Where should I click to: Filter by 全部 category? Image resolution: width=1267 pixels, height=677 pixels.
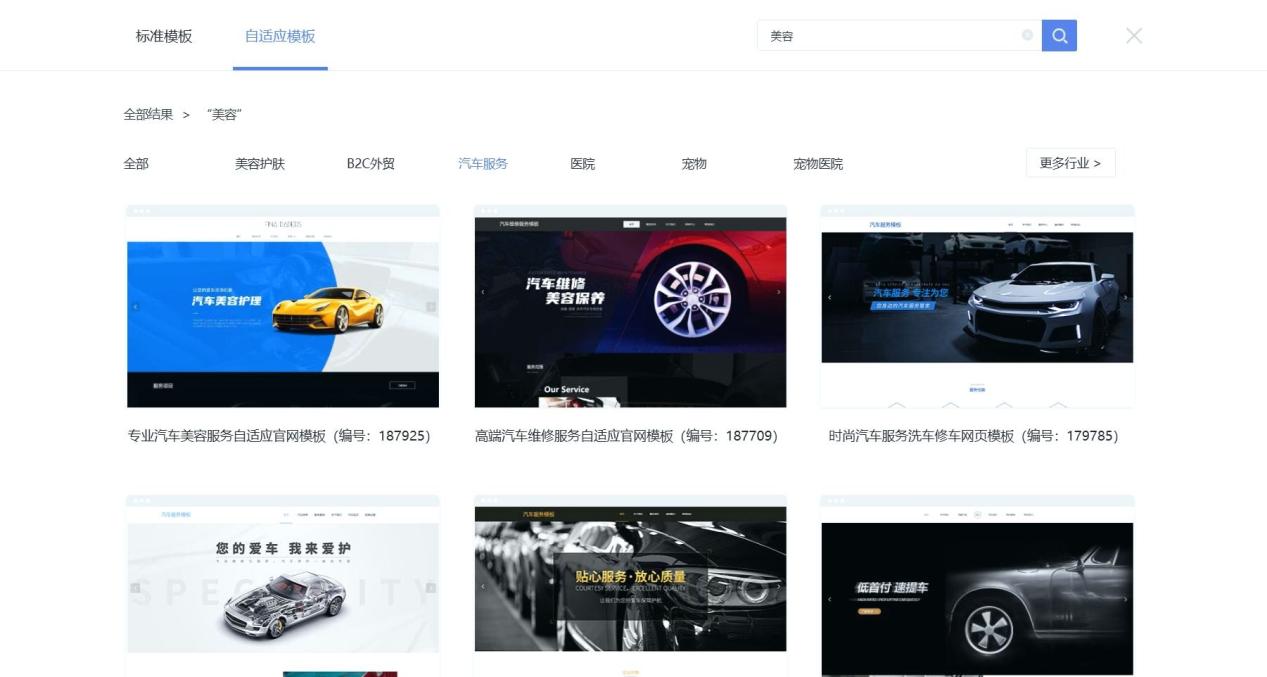pyautogui.click(x=136, y=164)
